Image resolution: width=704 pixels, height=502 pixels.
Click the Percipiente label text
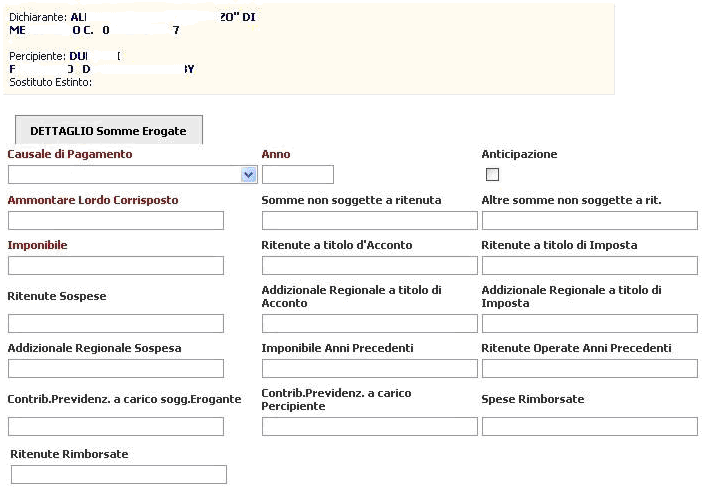pyautogui.click(x=37, y=56)
